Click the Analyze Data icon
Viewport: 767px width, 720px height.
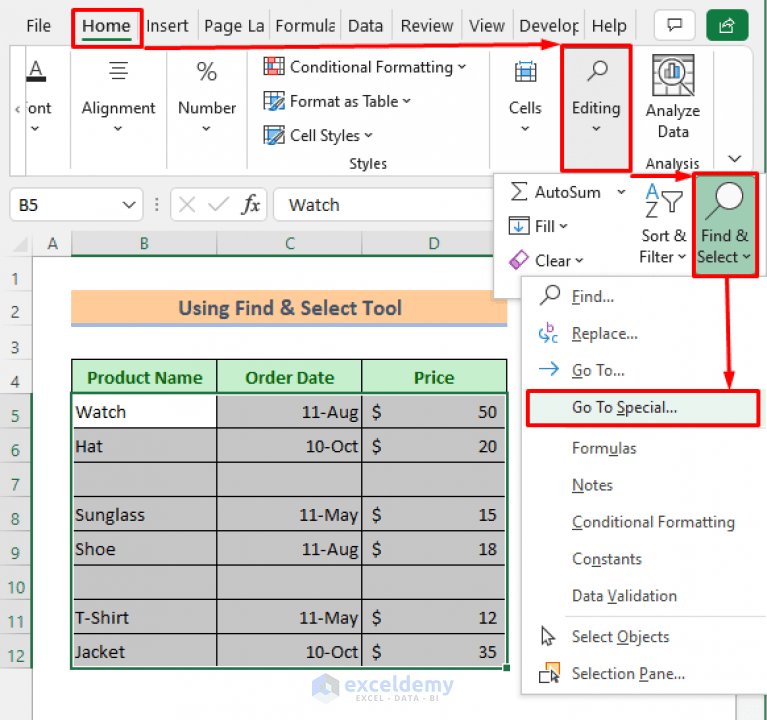(x=673, y=75)
